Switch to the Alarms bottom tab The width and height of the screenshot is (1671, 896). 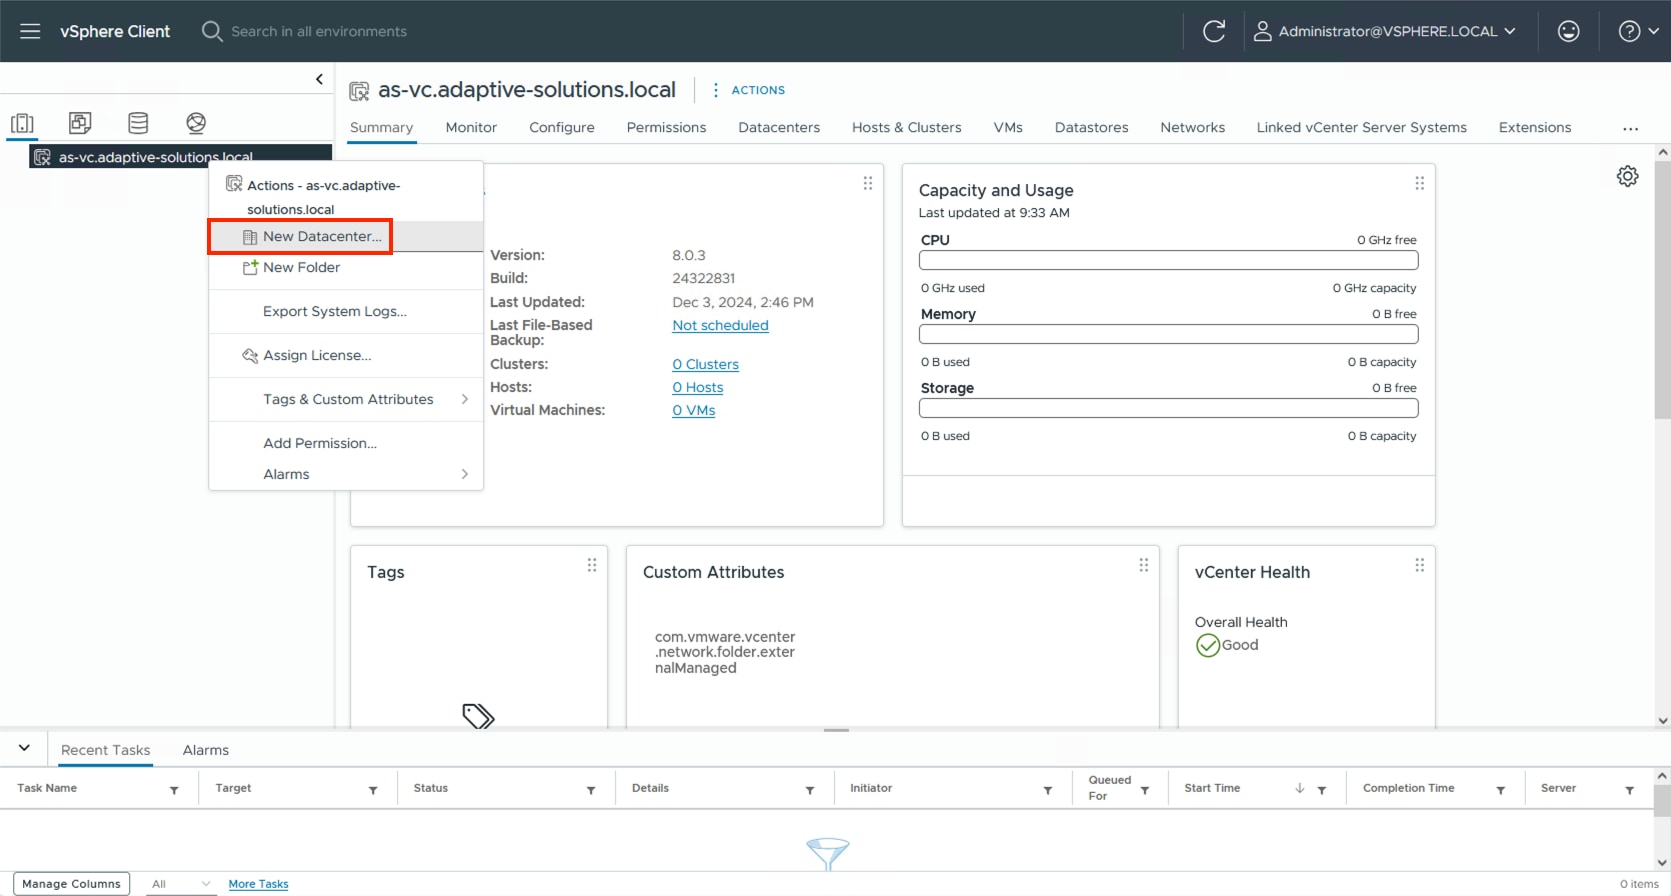(206, 750)
